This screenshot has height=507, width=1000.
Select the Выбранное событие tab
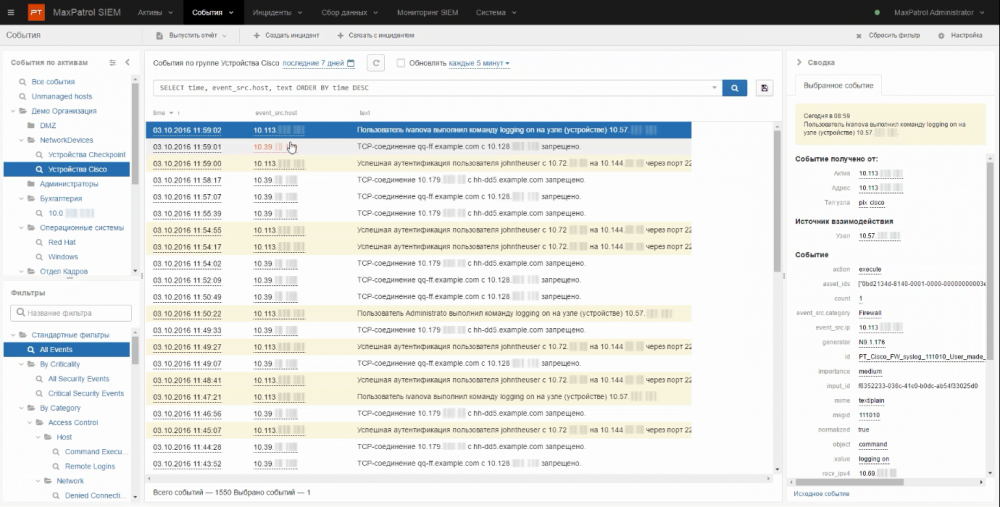[838, 85]
